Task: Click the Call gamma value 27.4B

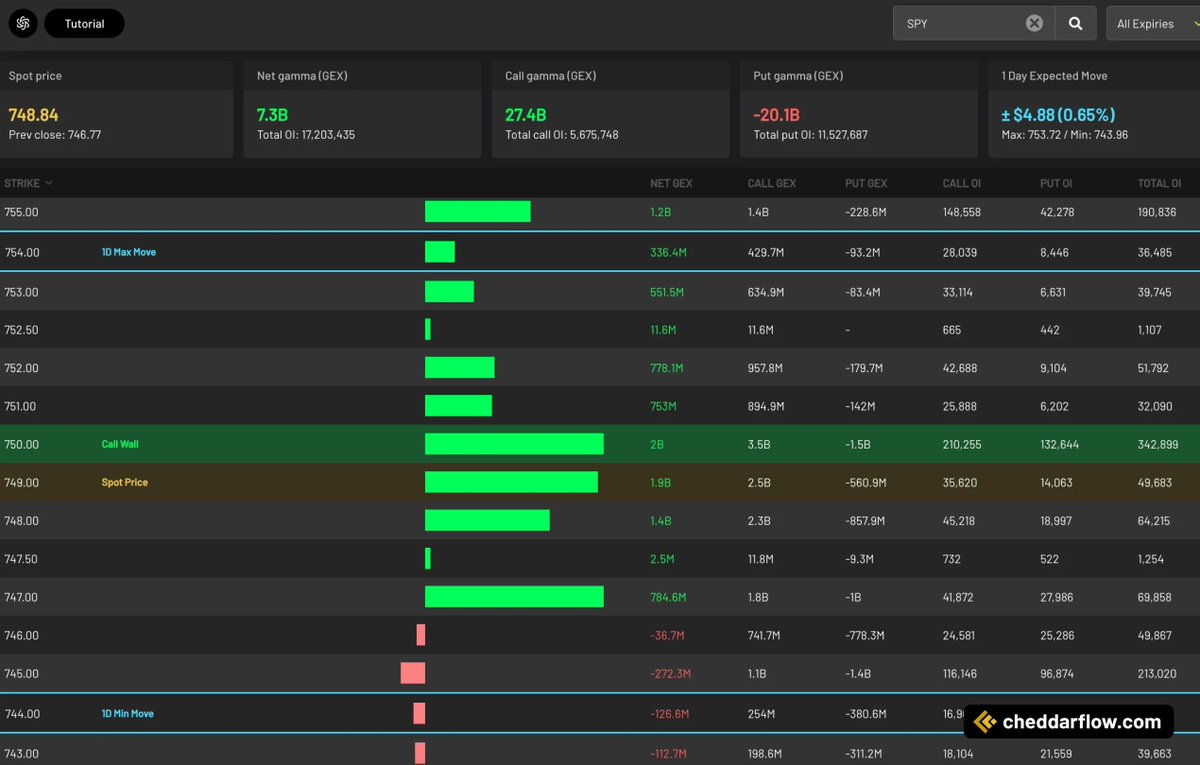Action: click(525, 115)
